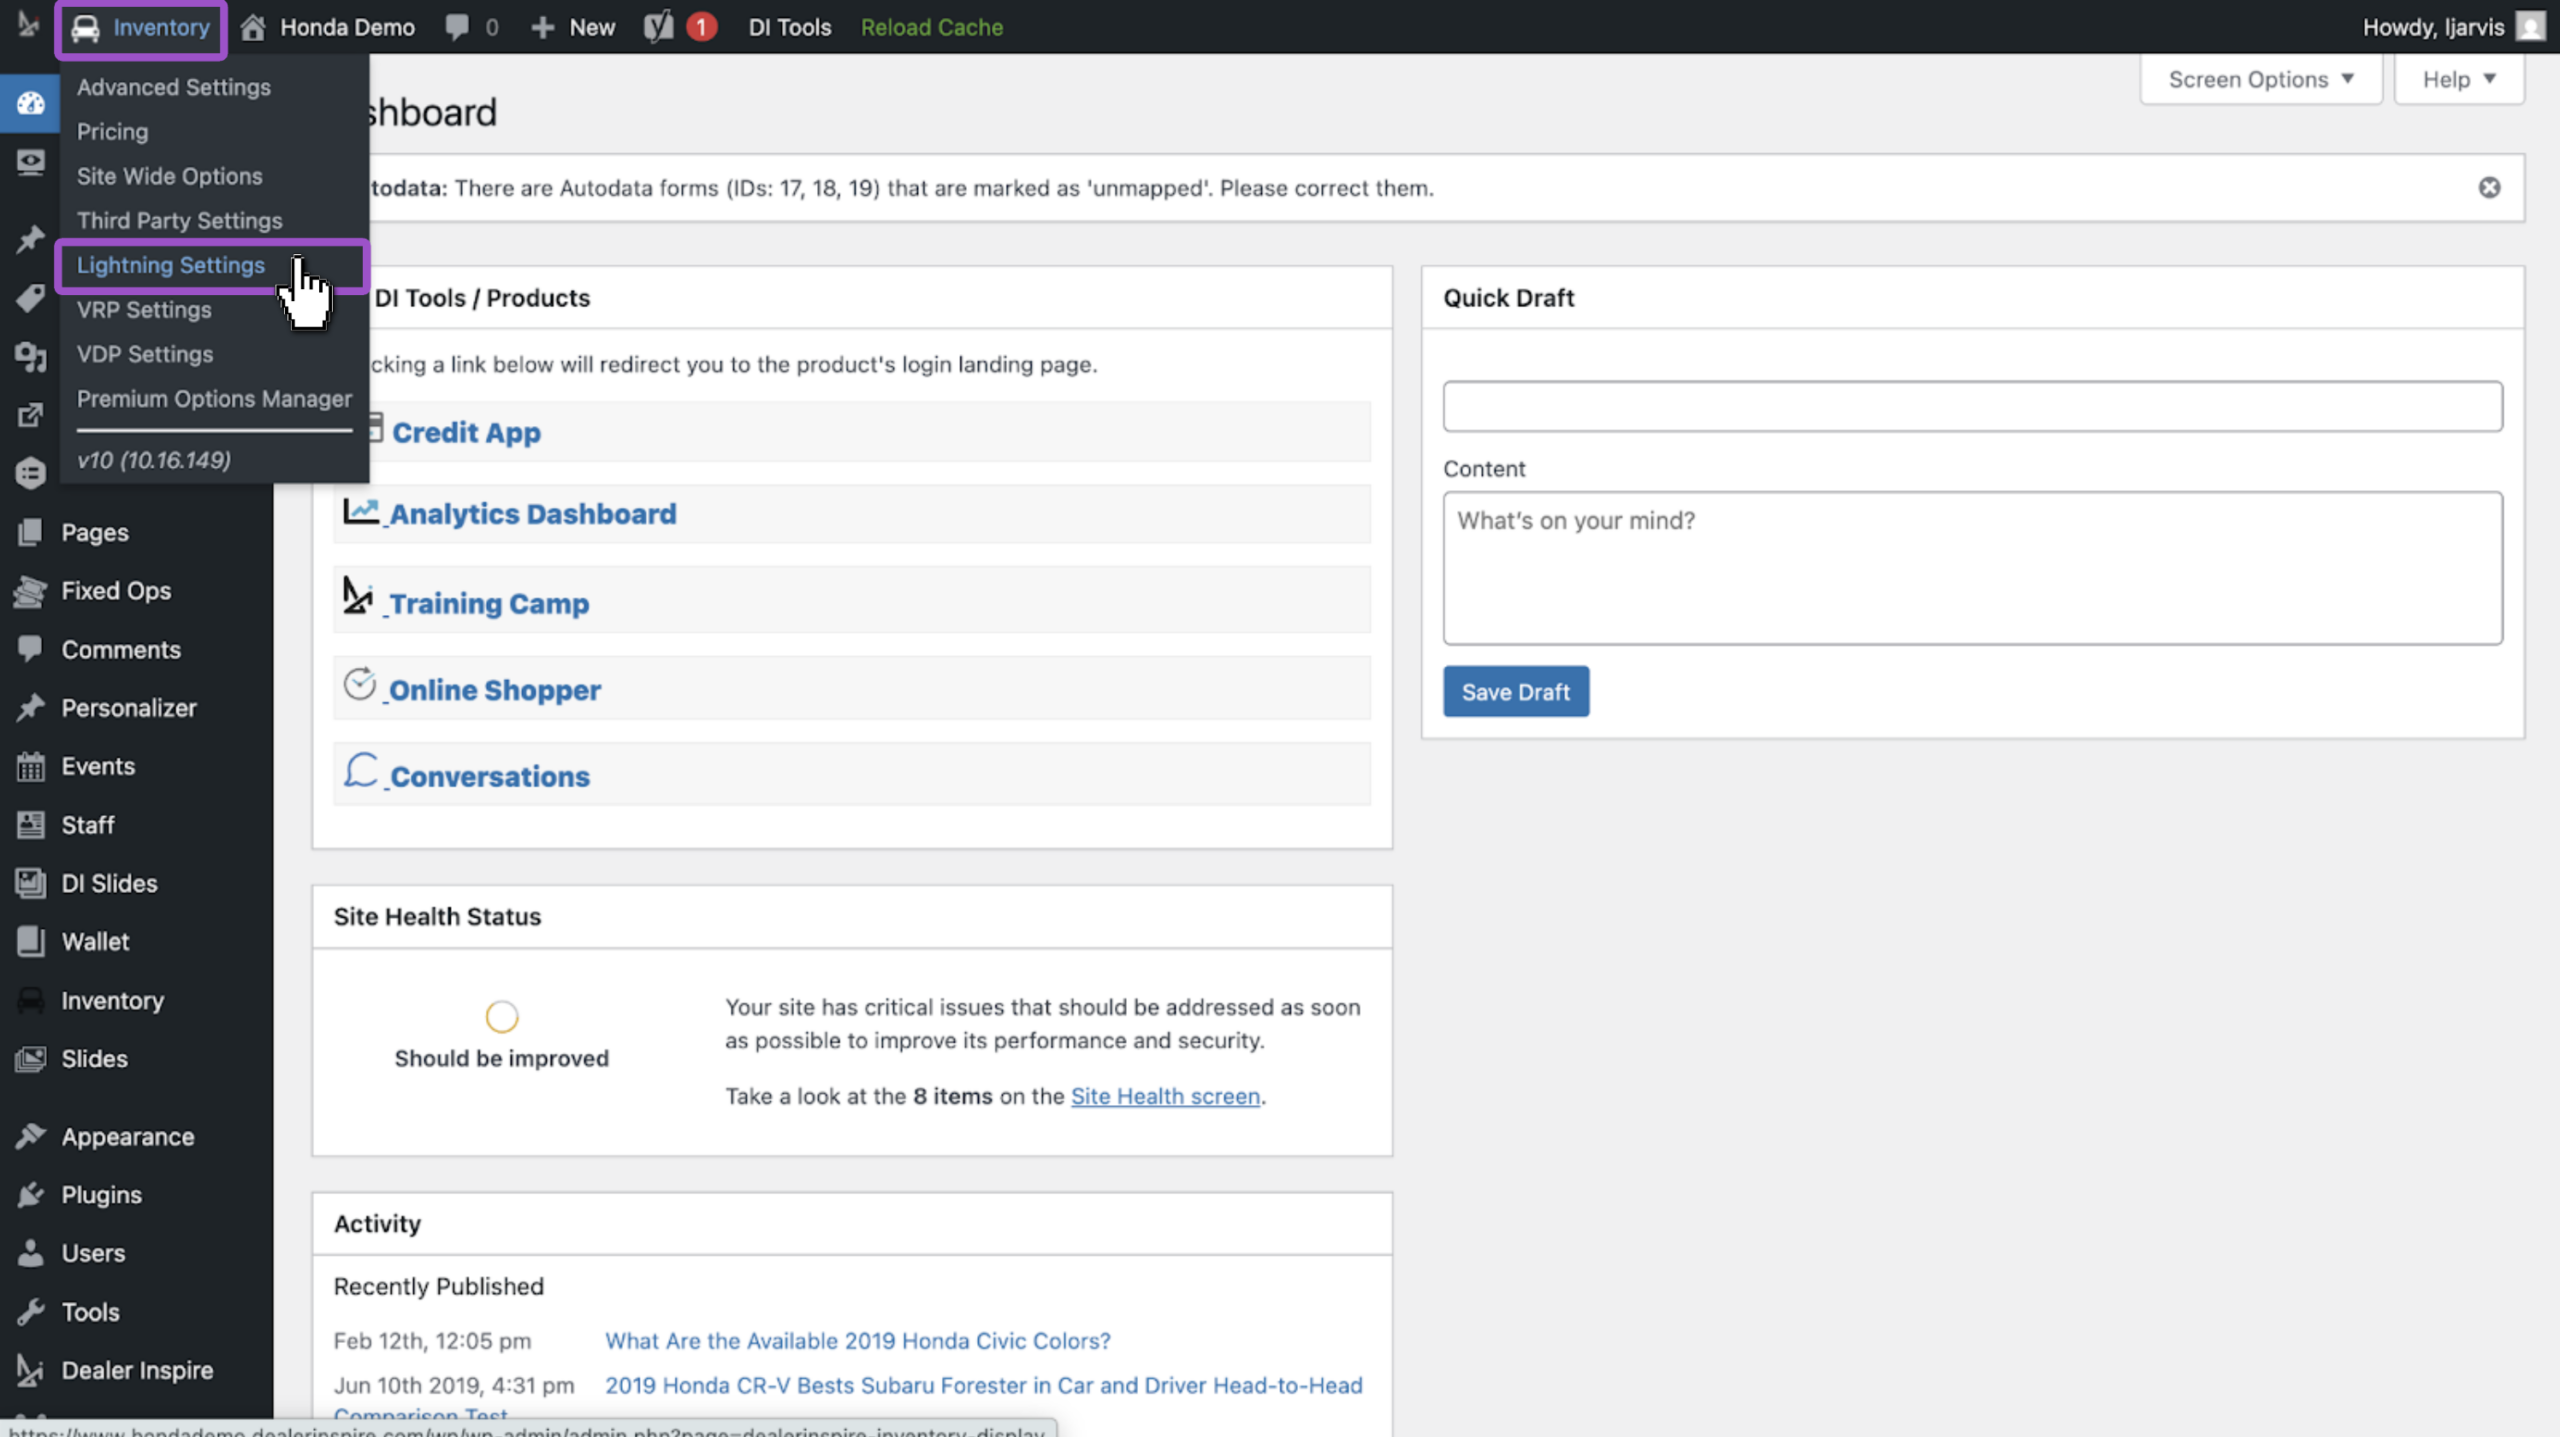Open Premium Options Manager menu entry
Screen dimensions: 2560x1437
(214, 398)
